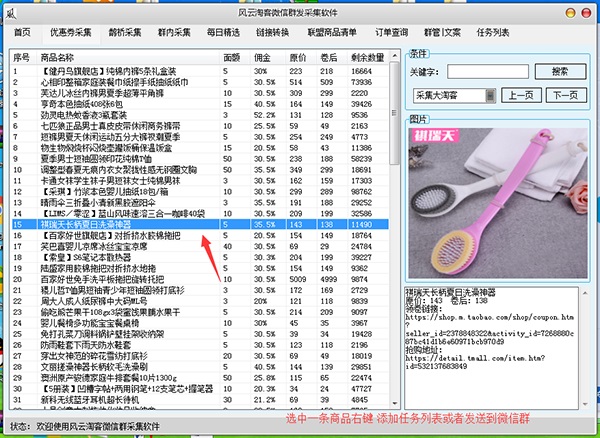Click the status bar welcome message
The height and width of the screenshot is (438, 600).
pos(98,427)
